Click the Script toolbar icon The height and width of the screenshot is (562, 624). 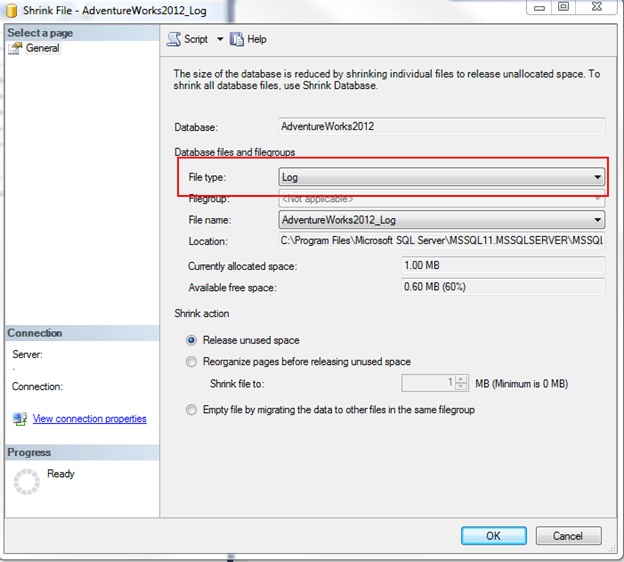point(174,39)
